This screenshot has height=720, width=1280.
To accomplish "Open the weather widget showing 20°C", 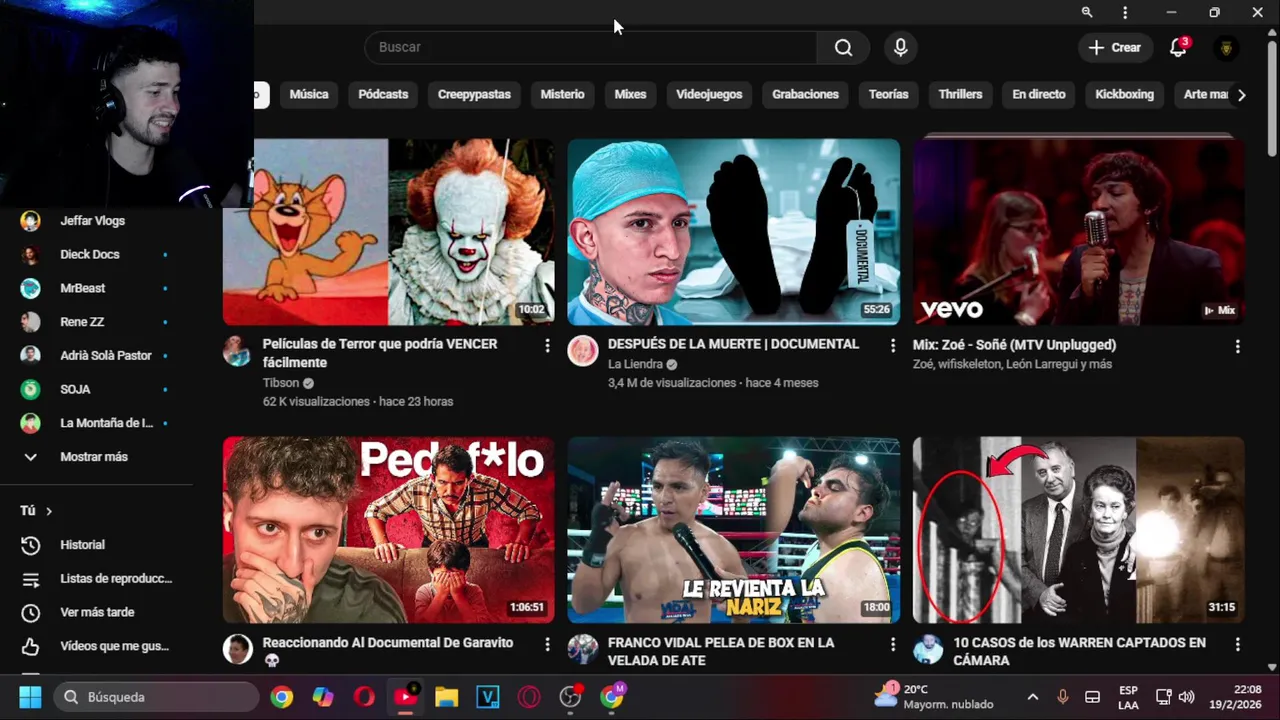I will pyautogui.click(x=936, y=697).
